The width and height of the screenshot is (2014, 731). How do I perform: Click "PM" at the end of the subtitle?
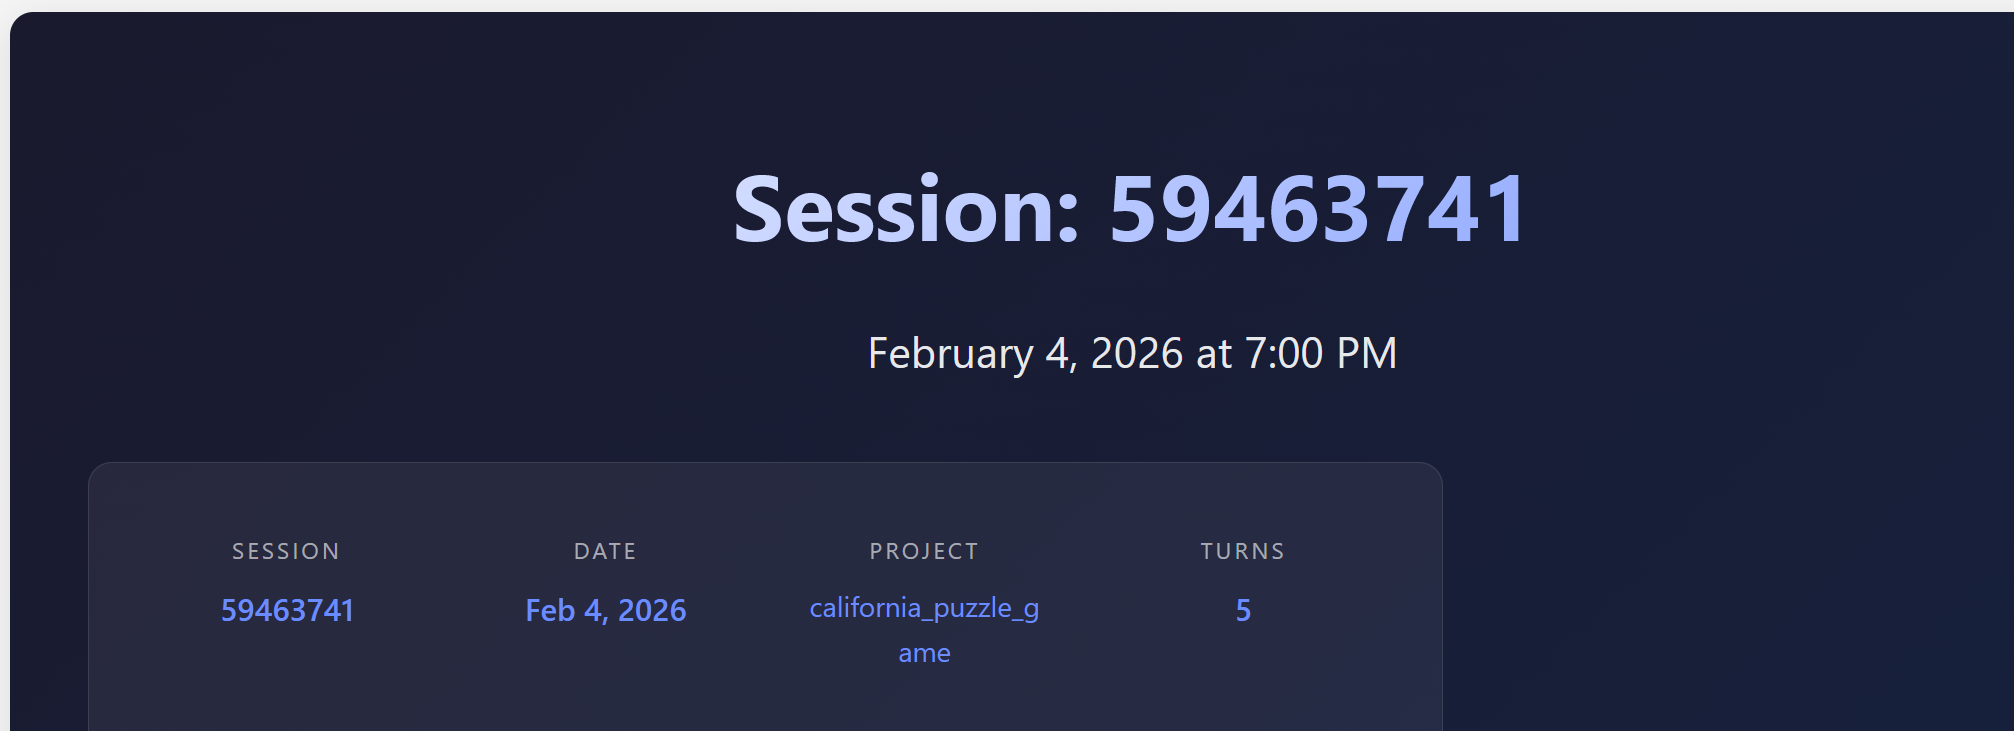coord(1366,354)
